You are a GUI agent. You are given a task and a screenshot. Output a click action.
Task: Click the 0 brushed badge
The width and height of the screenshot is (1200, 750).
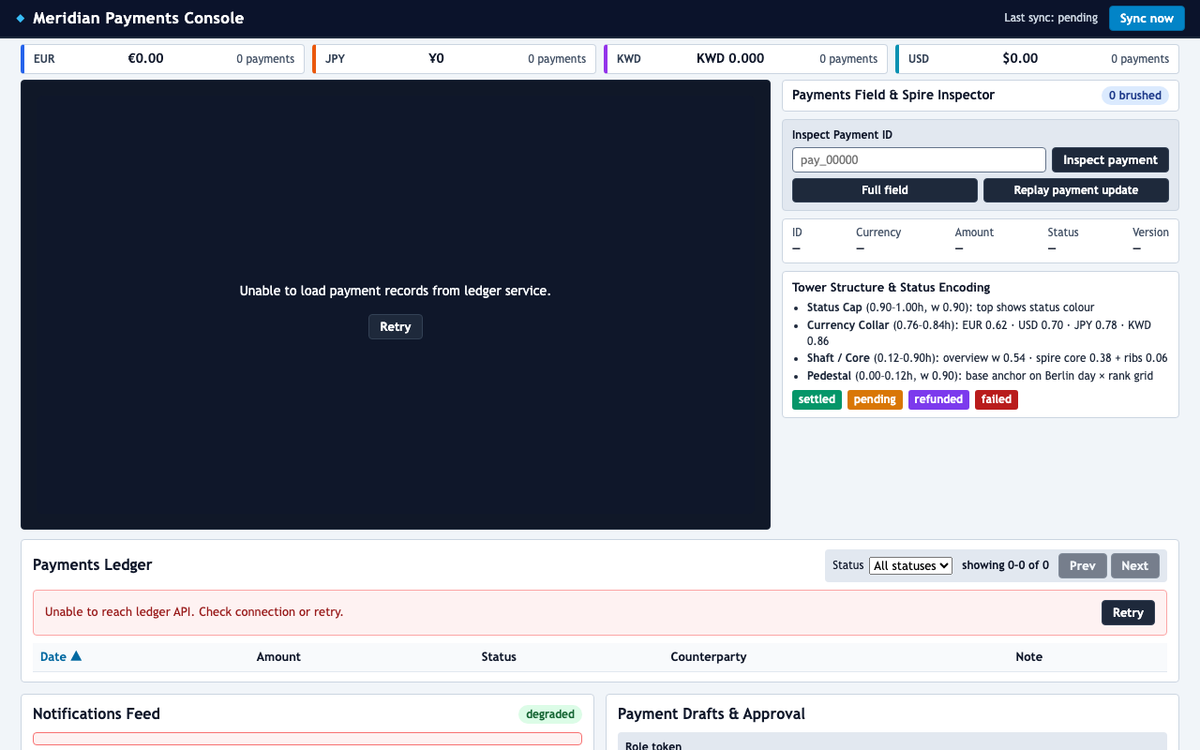point(1134,96)
